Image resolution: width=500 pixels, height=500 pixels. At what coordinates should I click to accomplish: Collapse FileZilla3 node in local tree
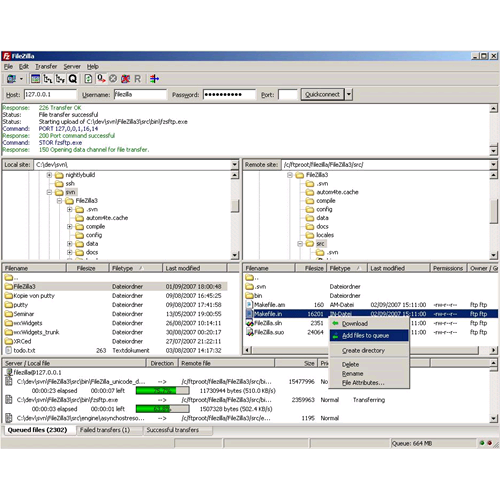59,201
